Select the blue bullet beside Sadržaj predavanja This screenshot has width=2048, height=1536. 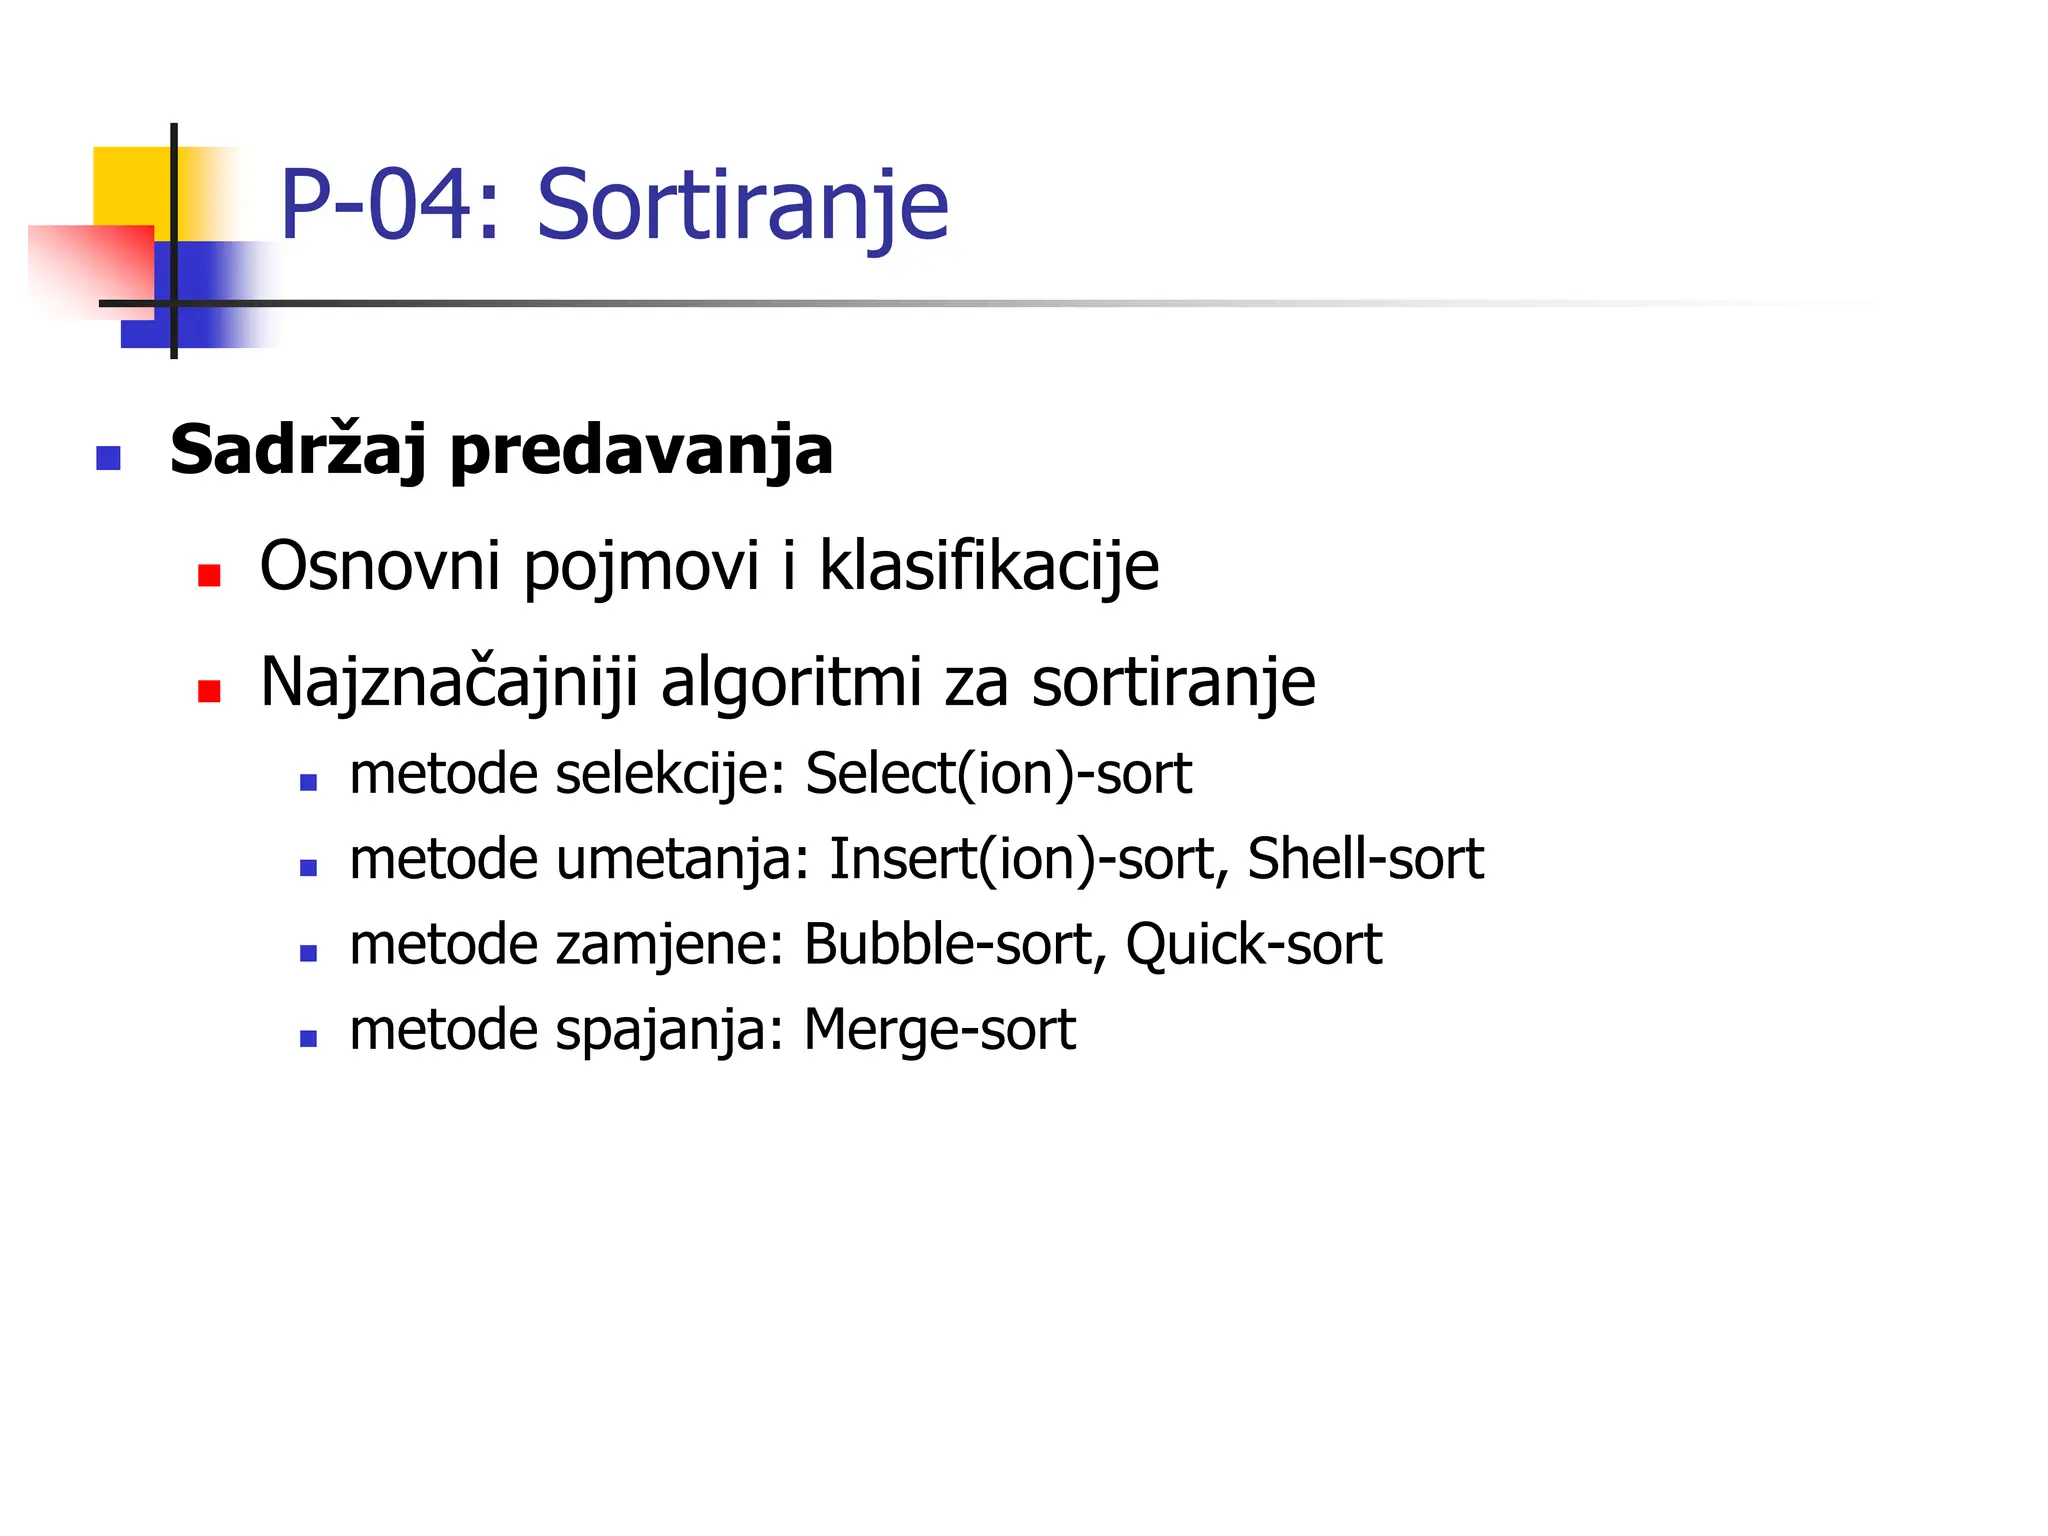[x=108, y=458]
